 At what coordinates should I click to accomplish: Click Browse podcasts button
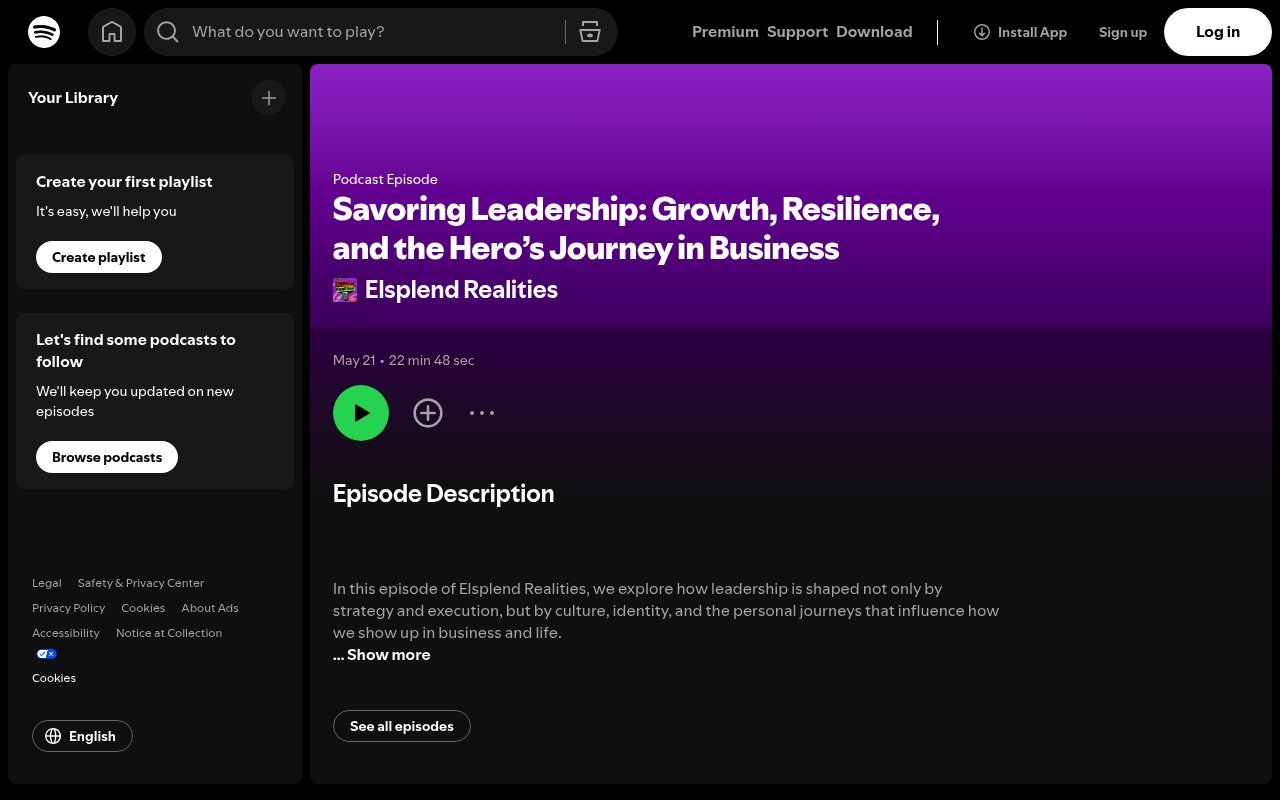(107, 457)
